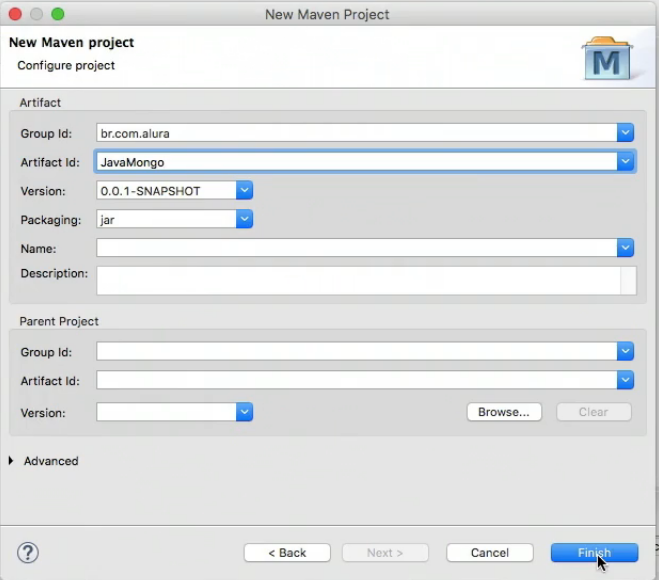Open the Parent Project Artifact Id dropdown arrow

point(625,380)
